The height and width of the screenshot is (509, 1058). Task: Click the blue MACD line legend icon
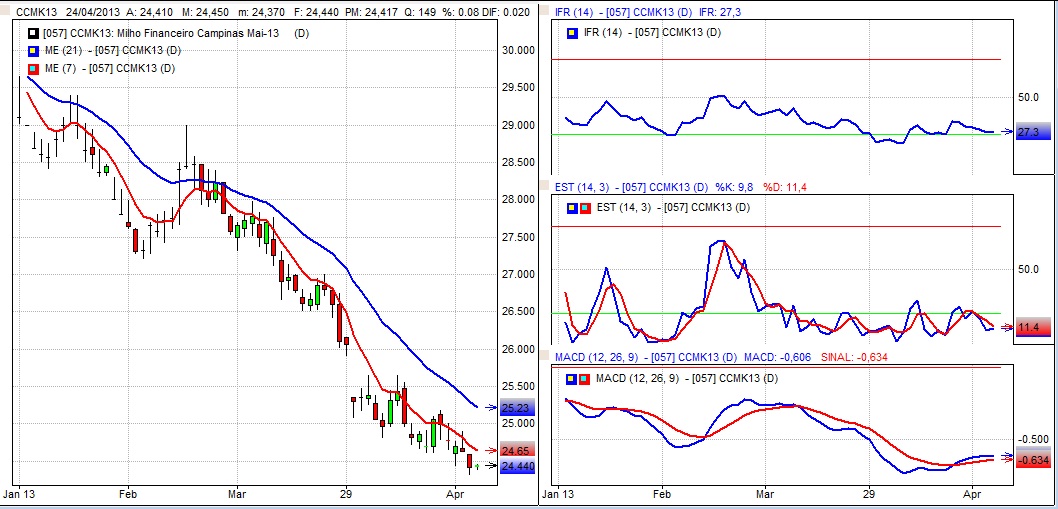point(571,378)
